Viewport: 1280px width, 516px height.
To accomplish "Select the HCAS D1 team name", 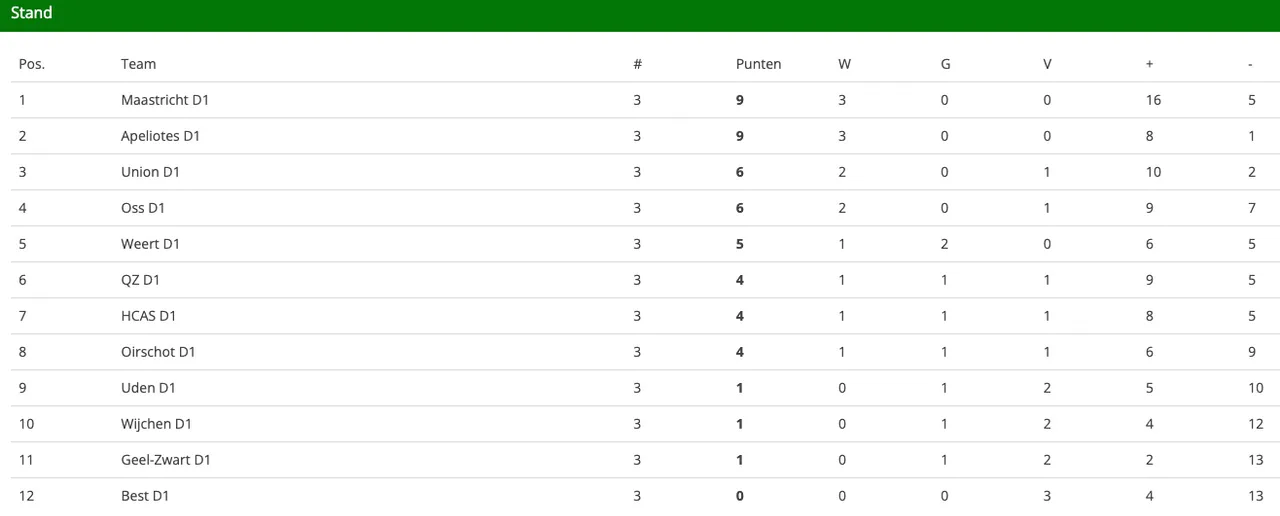I will coord(148,316).
